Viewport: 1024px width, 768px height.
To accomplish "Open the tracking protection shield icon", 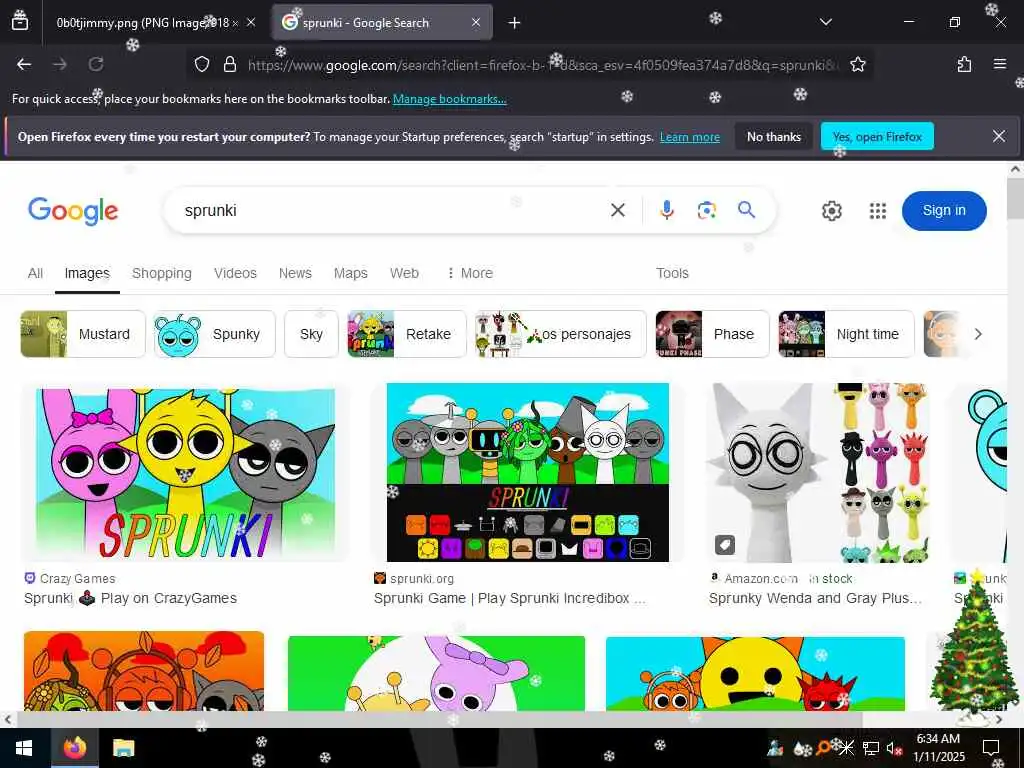I will click(x=202, y=64).
